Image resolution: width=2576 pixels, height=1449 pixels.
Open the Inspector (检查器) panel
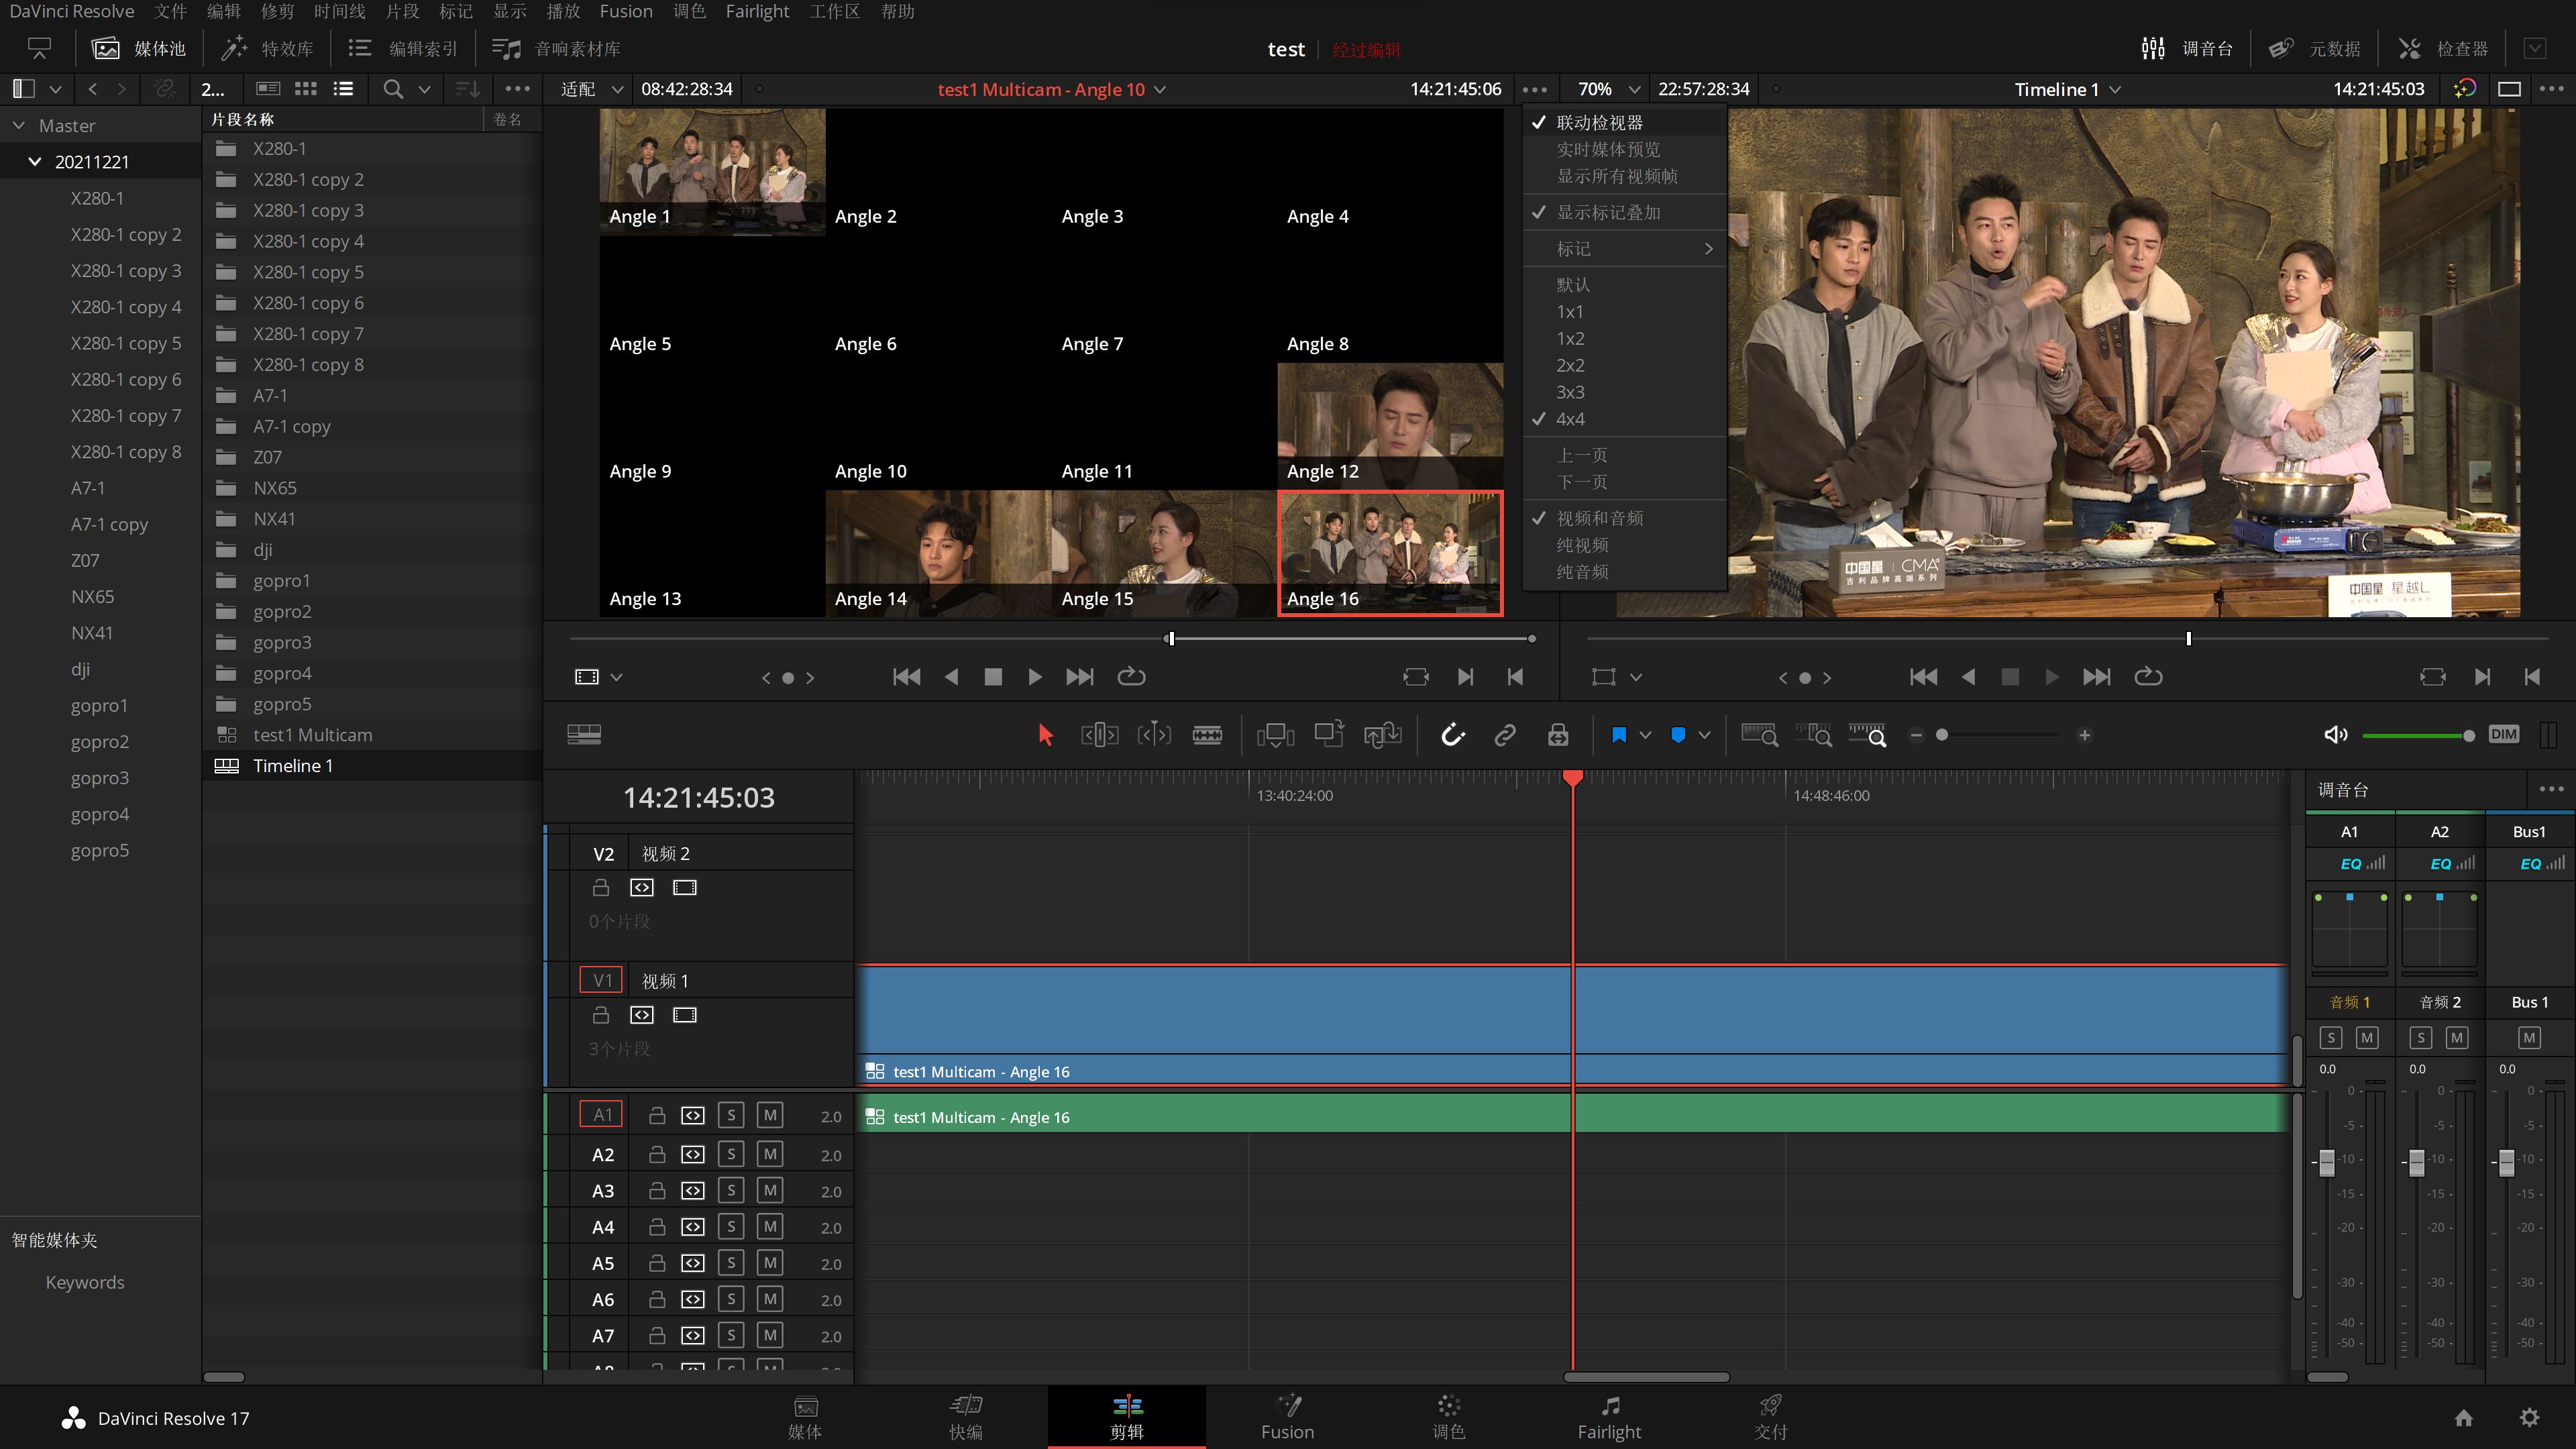pyautogui.click(x=2442, y=48)
